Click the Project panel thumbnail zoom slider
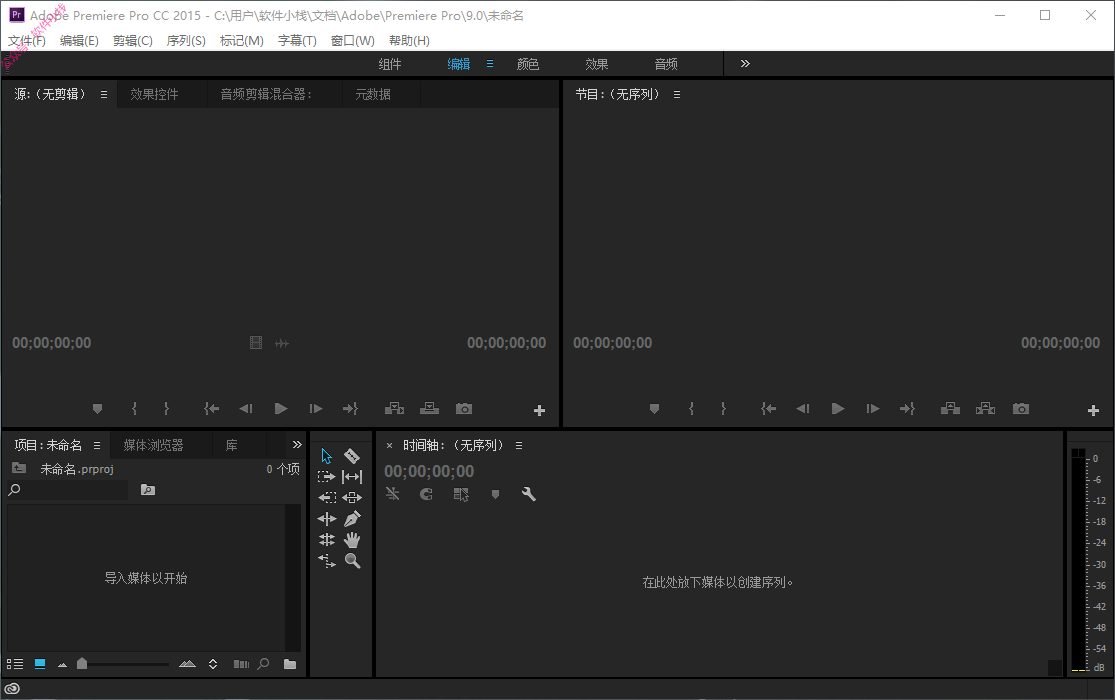 click(122, 664)
